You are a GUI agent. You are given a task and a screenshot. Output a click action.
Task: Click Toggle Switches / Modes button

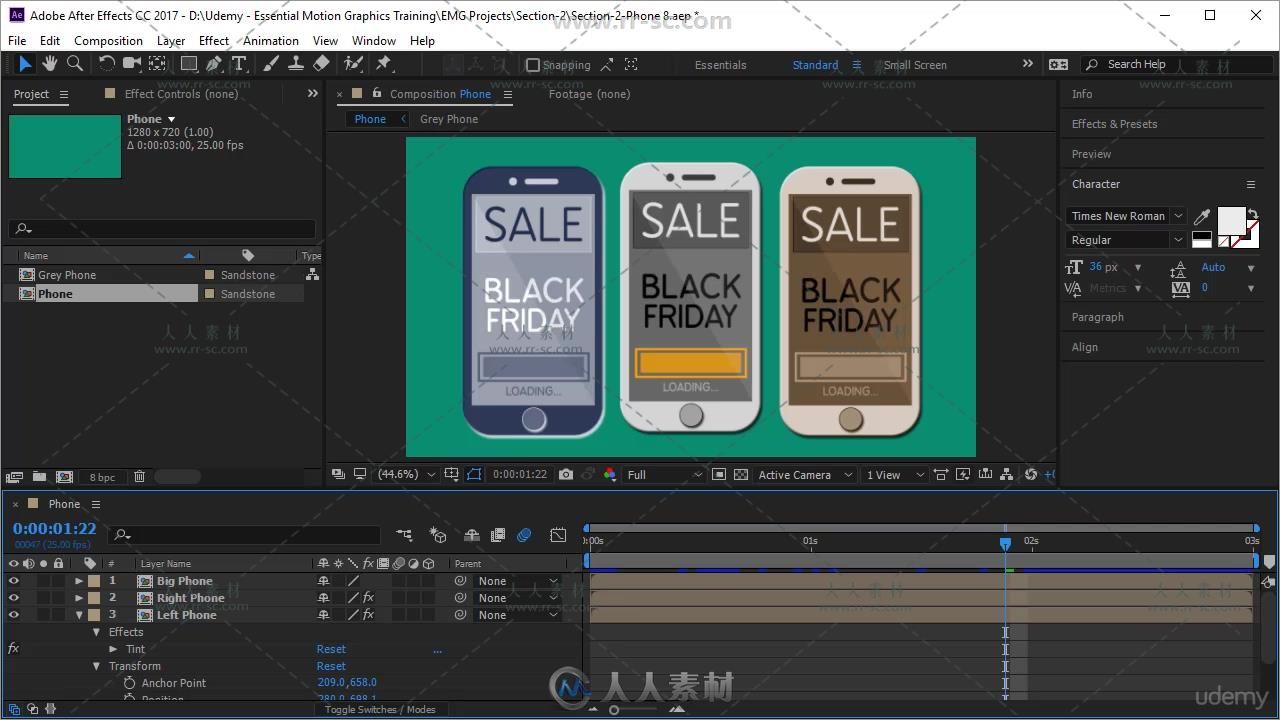[380, 709]
